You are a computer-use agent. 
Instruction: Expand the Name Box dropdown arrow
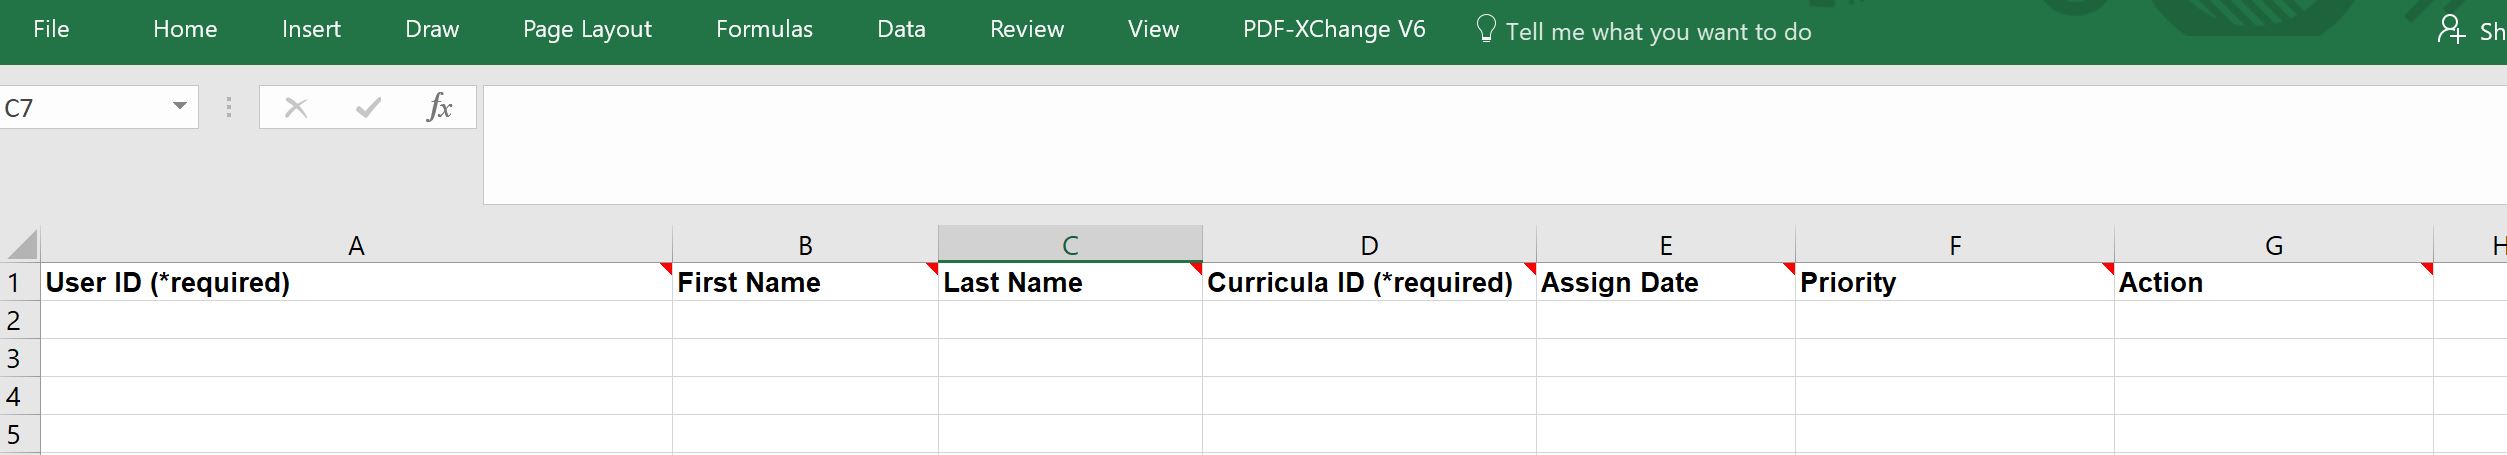(x=180, y=106)
